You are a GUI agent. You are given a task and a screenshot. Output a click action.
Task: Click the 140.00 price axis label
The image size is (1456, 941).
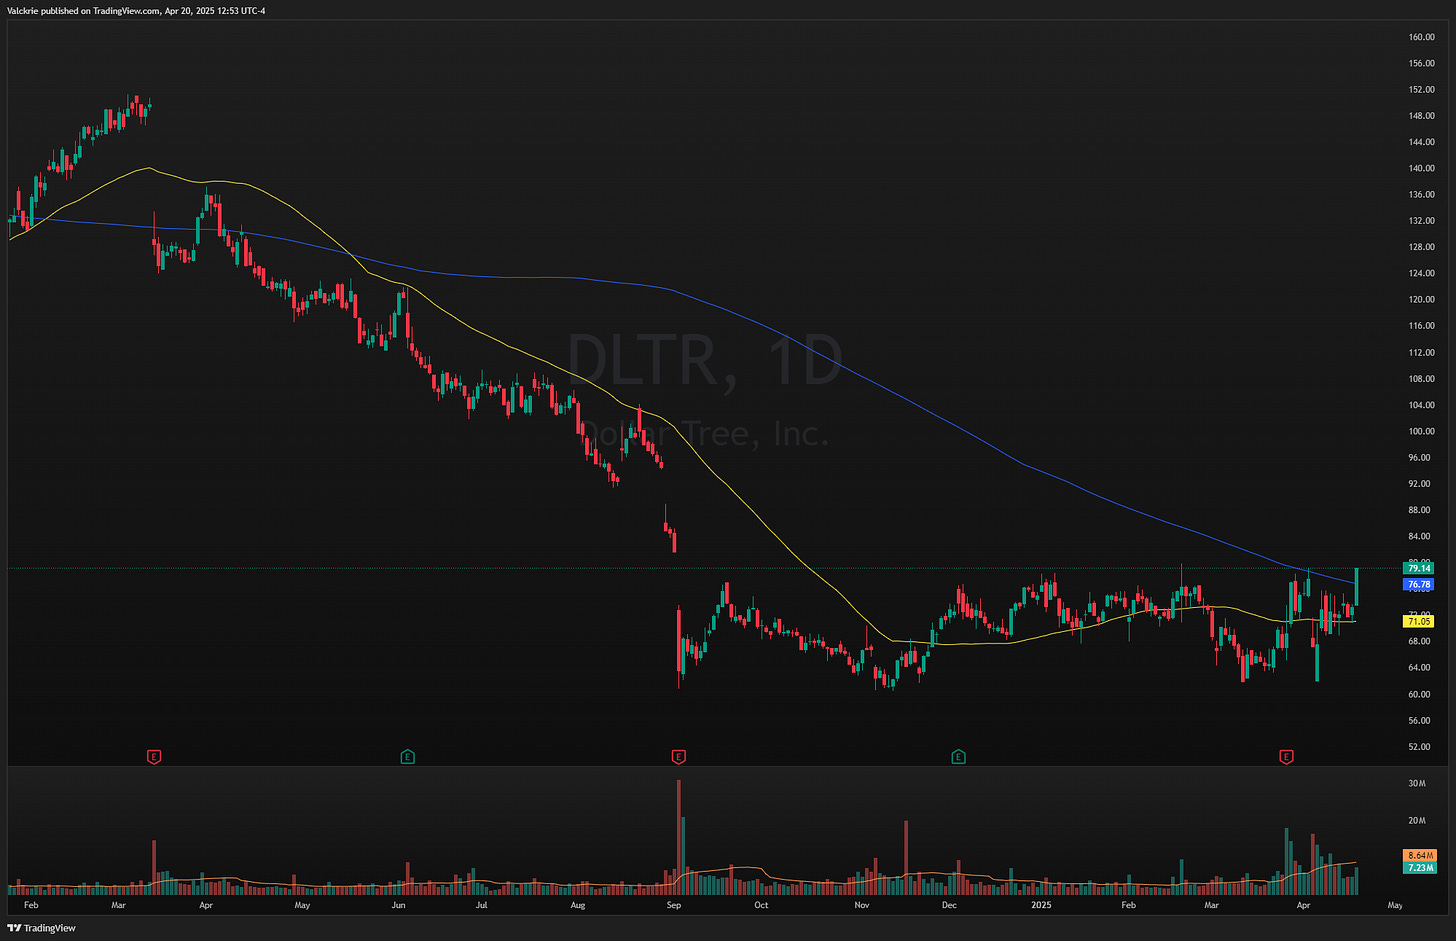(x=1421, y=168)
